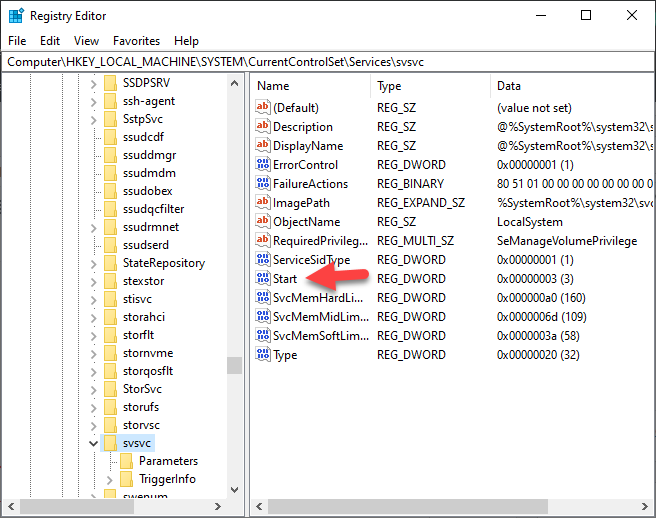656x518 pixels.
Task: Click the tree pane vertical scrollbar thumb
Action: coord(234,365)
